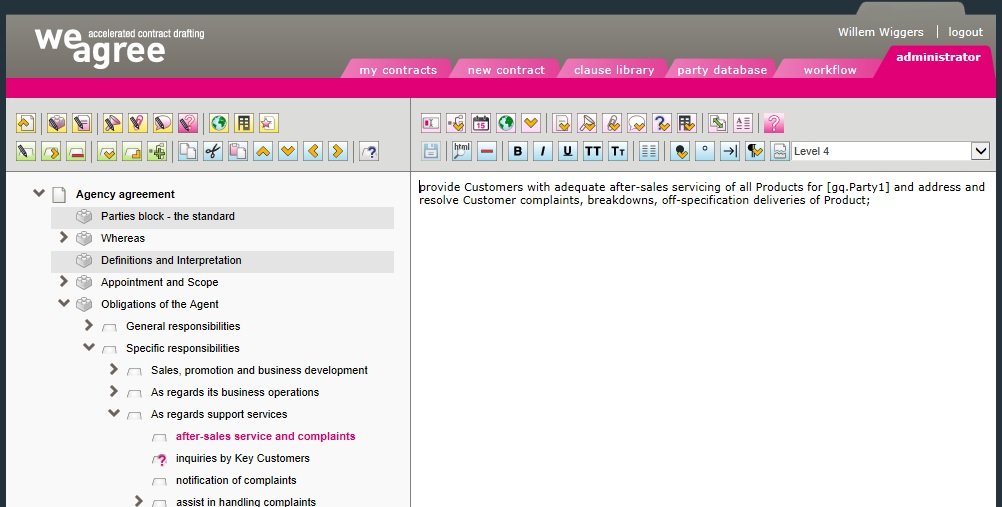
Task: Select 'inquiries by Key Customers' clause
Action: pos(242,458)
